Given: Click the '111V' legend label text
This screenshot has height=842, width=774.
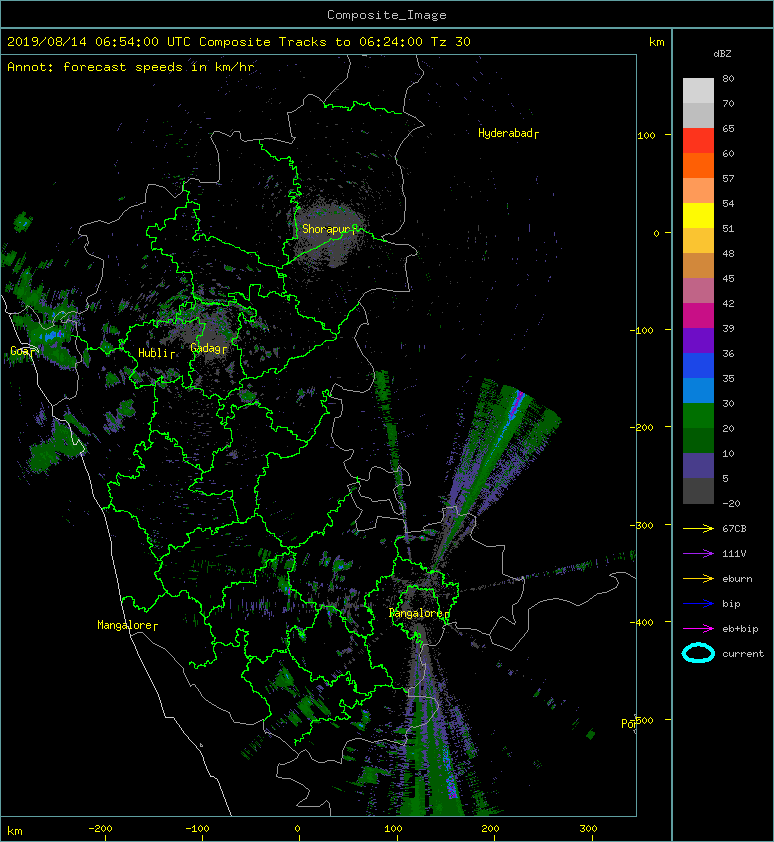Looking at the screenshot, I should click(734, 554).
